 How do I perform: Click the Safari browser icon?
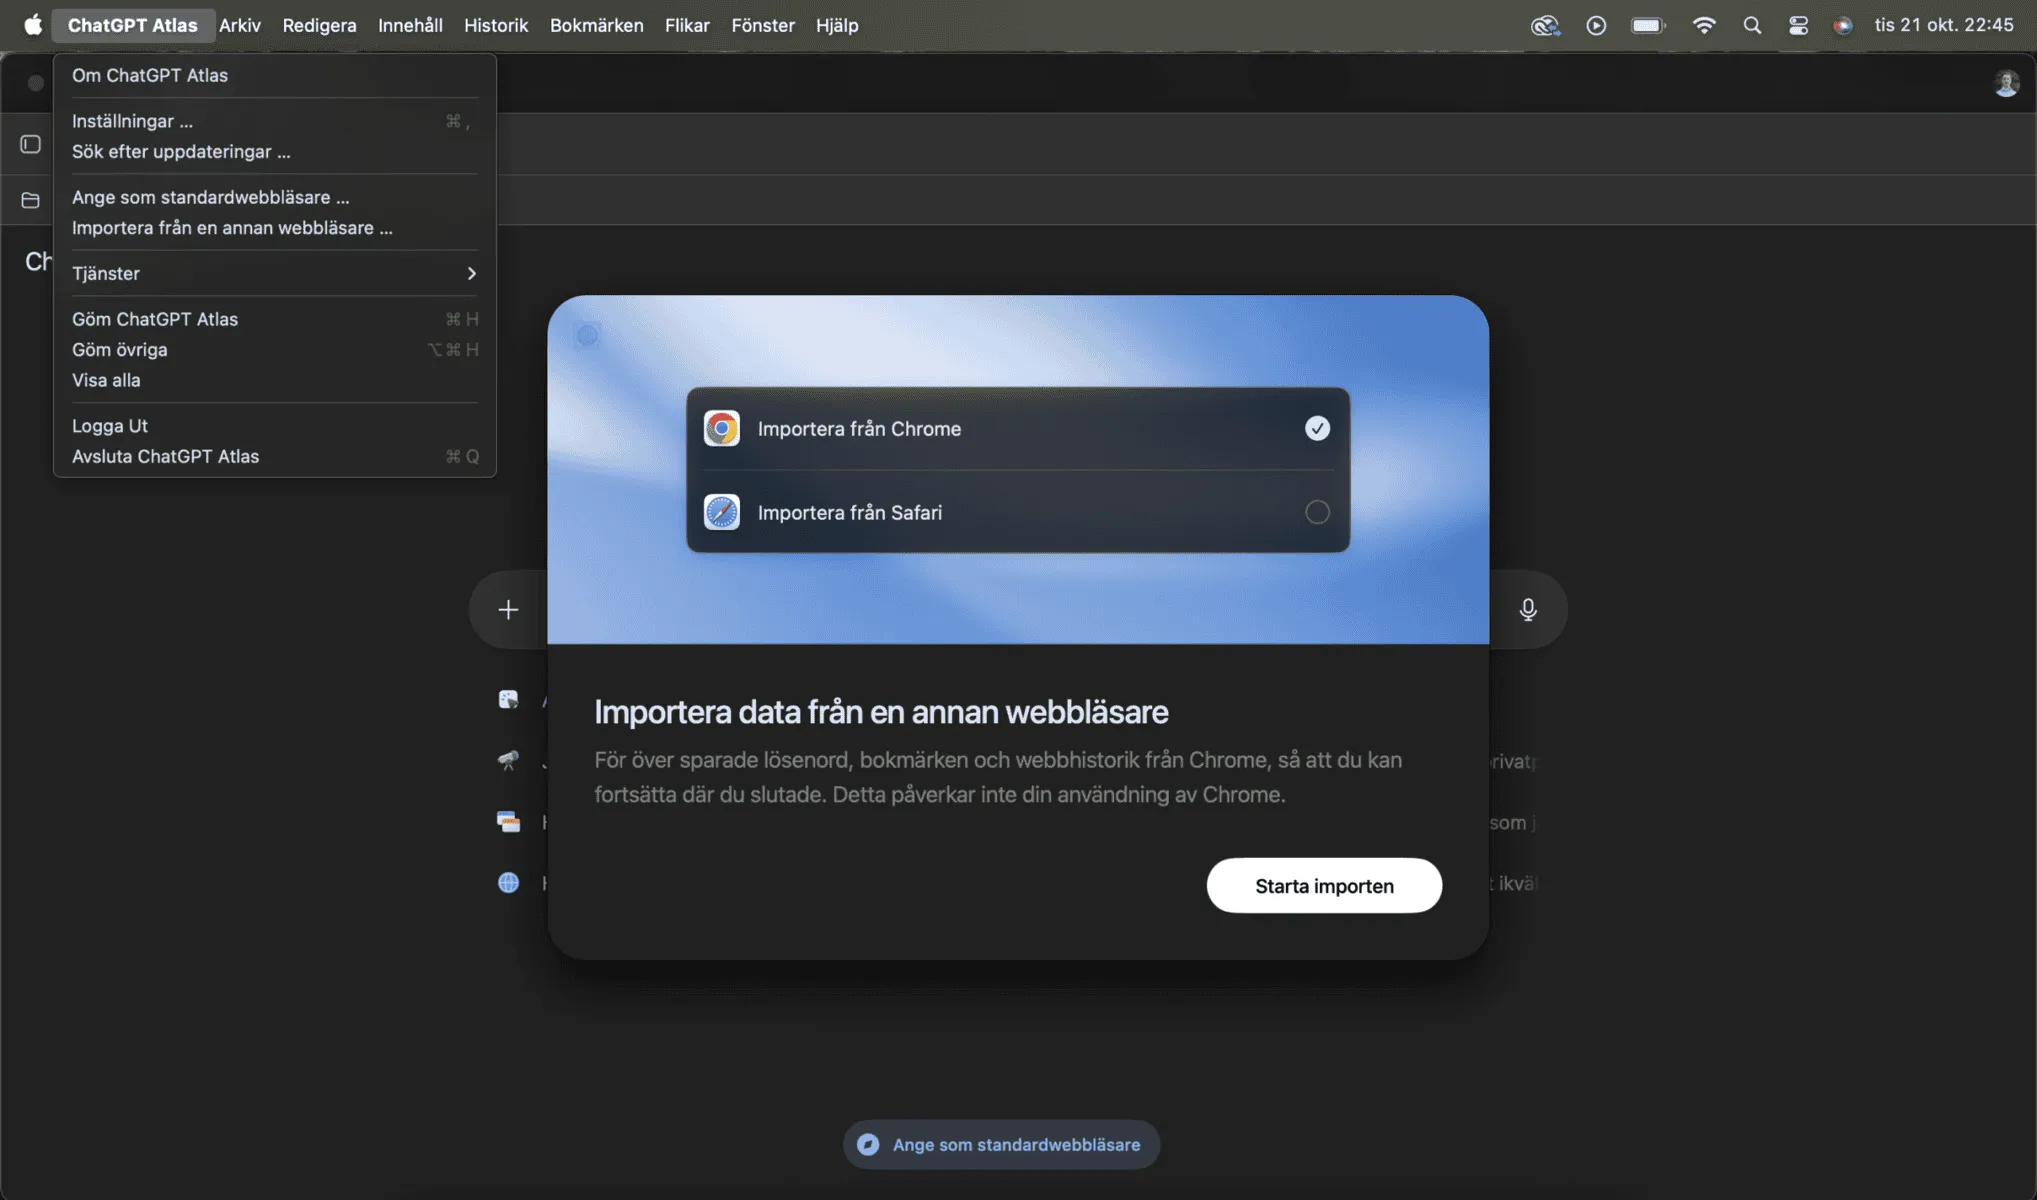coord(721,512)
